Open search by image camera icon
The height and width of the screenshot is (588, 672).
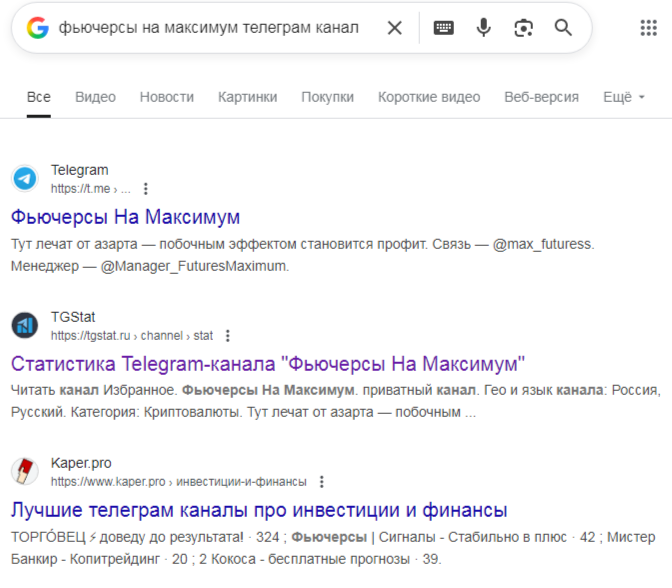tap(523, 28)
